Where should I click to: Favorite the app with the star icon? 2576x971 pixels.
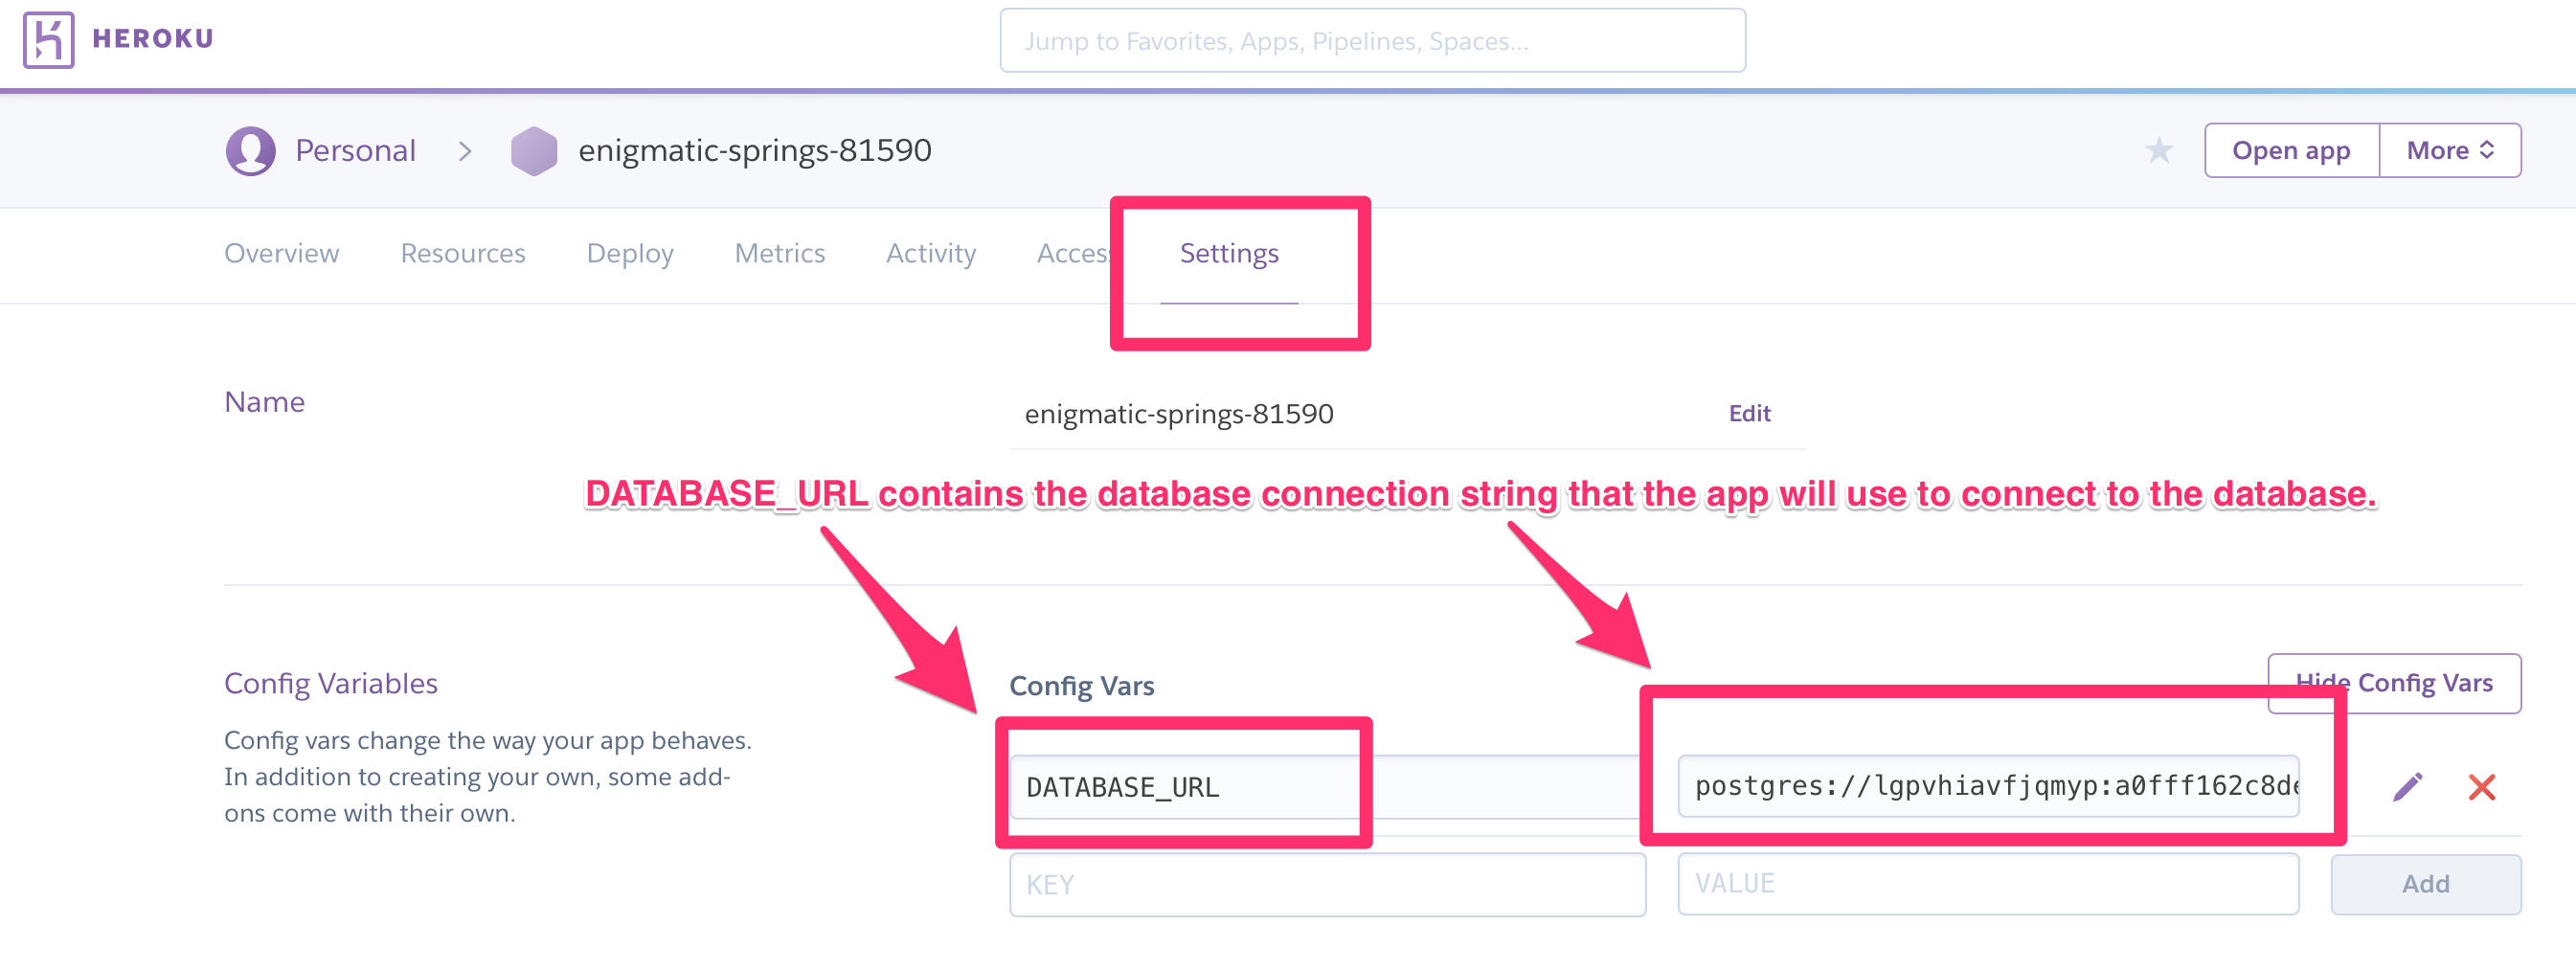pyautogui.click(x=2159, y=150)
